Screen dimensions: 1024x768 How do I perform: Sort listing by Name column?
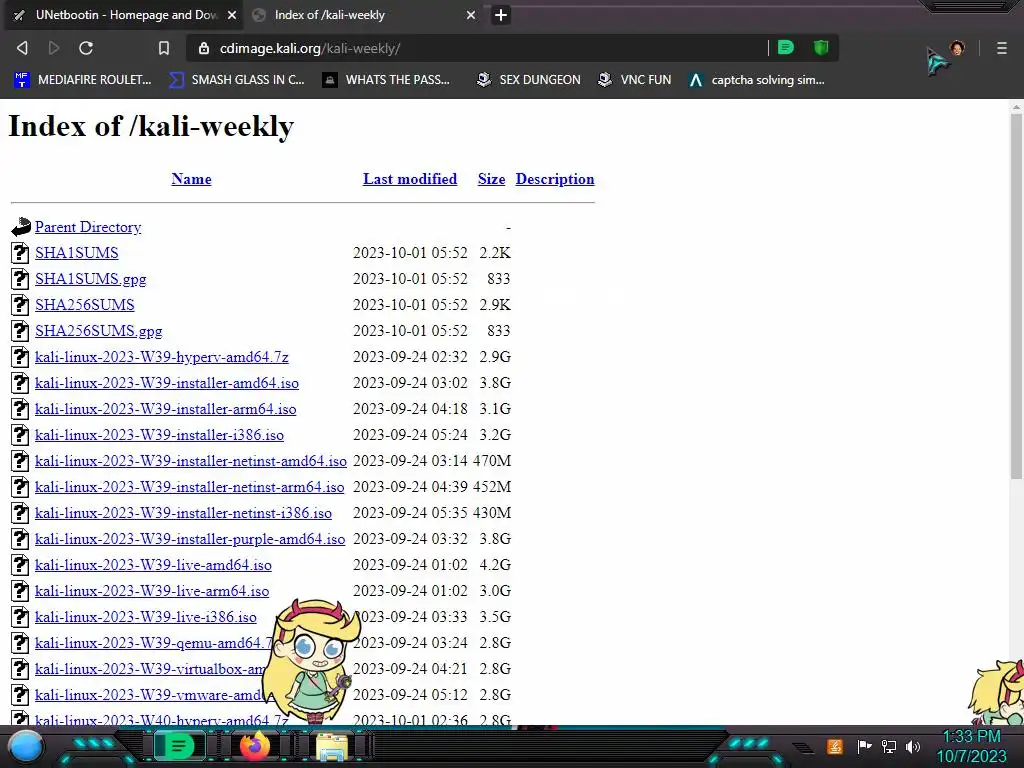tap(191, 179)
